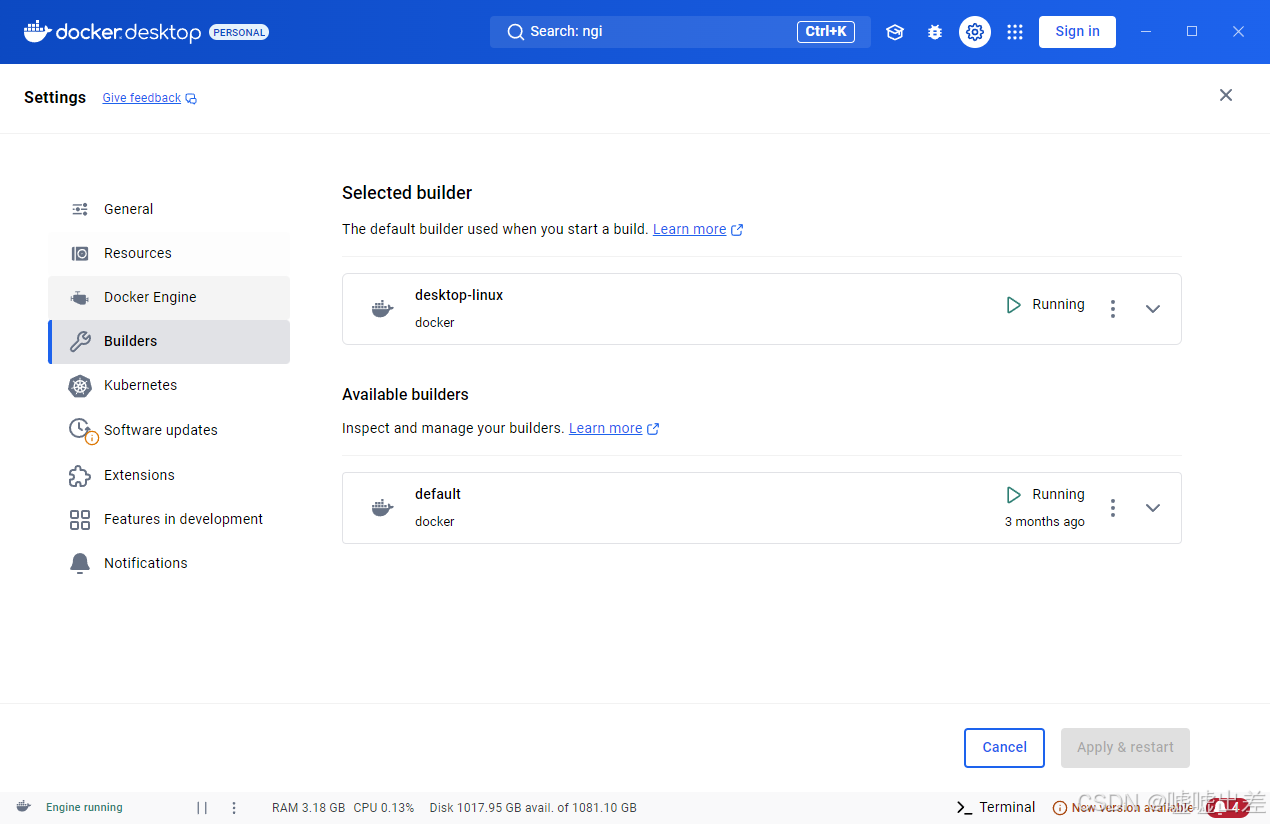The width and height of the screenshot is (1270, 824).
Task: Click the default builder name
Action: 438,494
